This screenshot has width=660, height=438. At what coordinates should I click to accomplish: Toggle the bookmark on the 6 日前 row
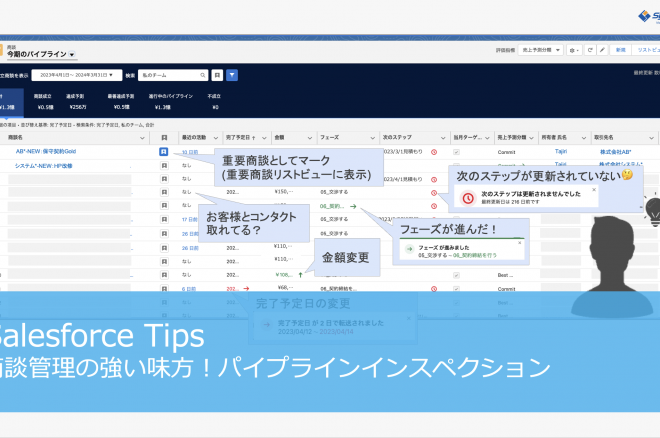(x=164, y=289)
